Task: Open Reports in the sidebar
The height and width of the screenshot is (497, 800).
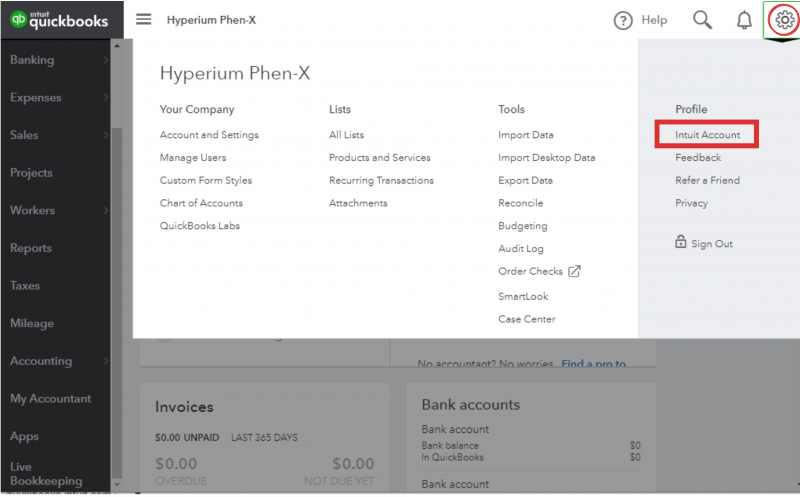Action: tap(31, 248)
